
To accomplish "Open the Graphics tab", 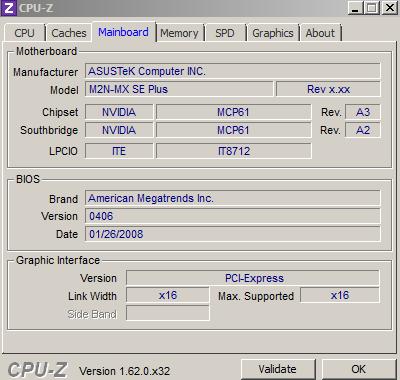I will (273, 33).
